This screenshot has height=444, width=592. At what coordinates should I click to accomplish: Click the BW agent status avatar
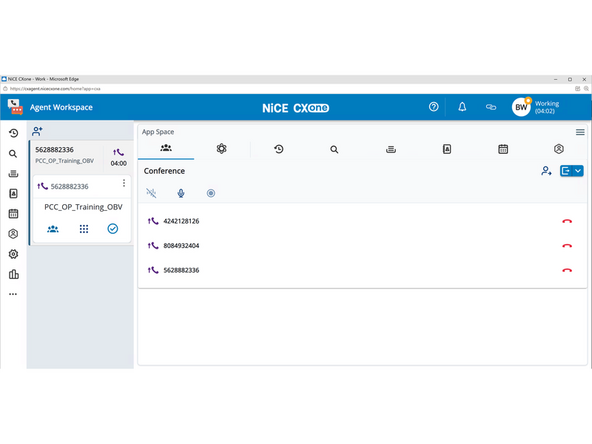(x=521, y=107)
